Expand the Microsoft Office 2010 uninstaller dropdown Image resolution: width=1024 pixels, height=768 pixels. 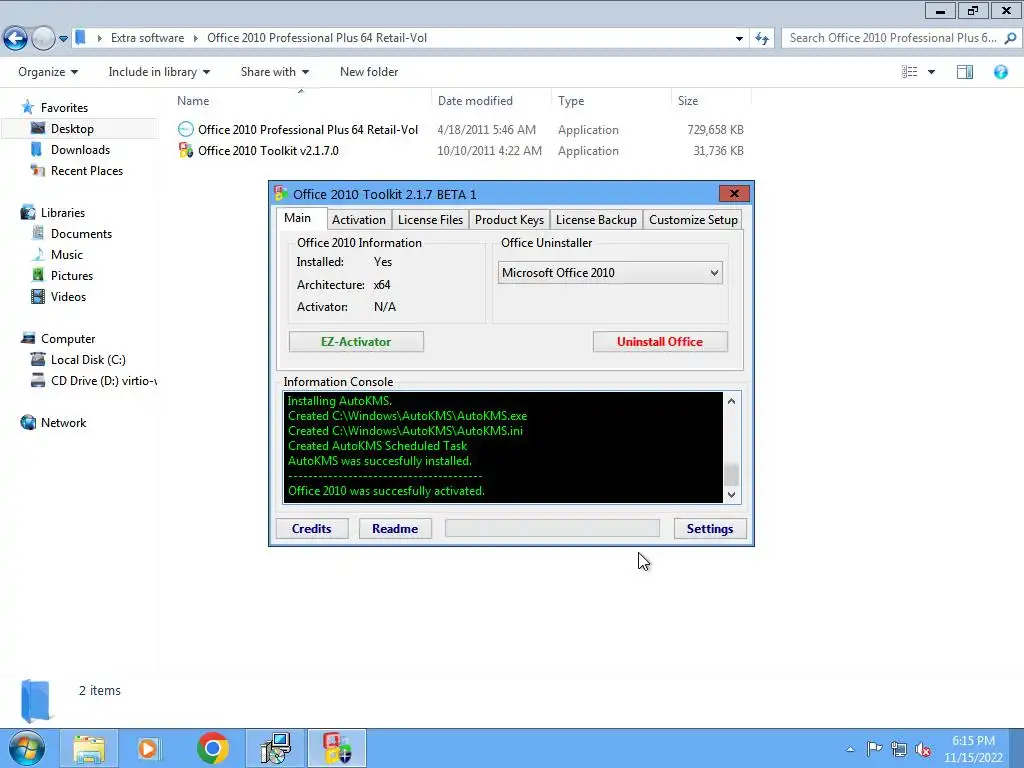[x=610, y=272]
